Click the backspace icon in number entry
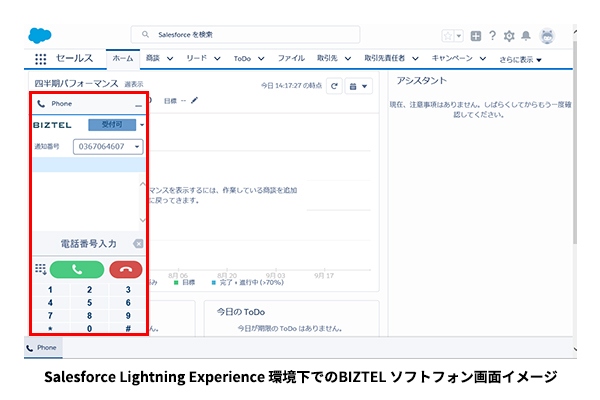The image size is (600, 400). click(138, 244)
